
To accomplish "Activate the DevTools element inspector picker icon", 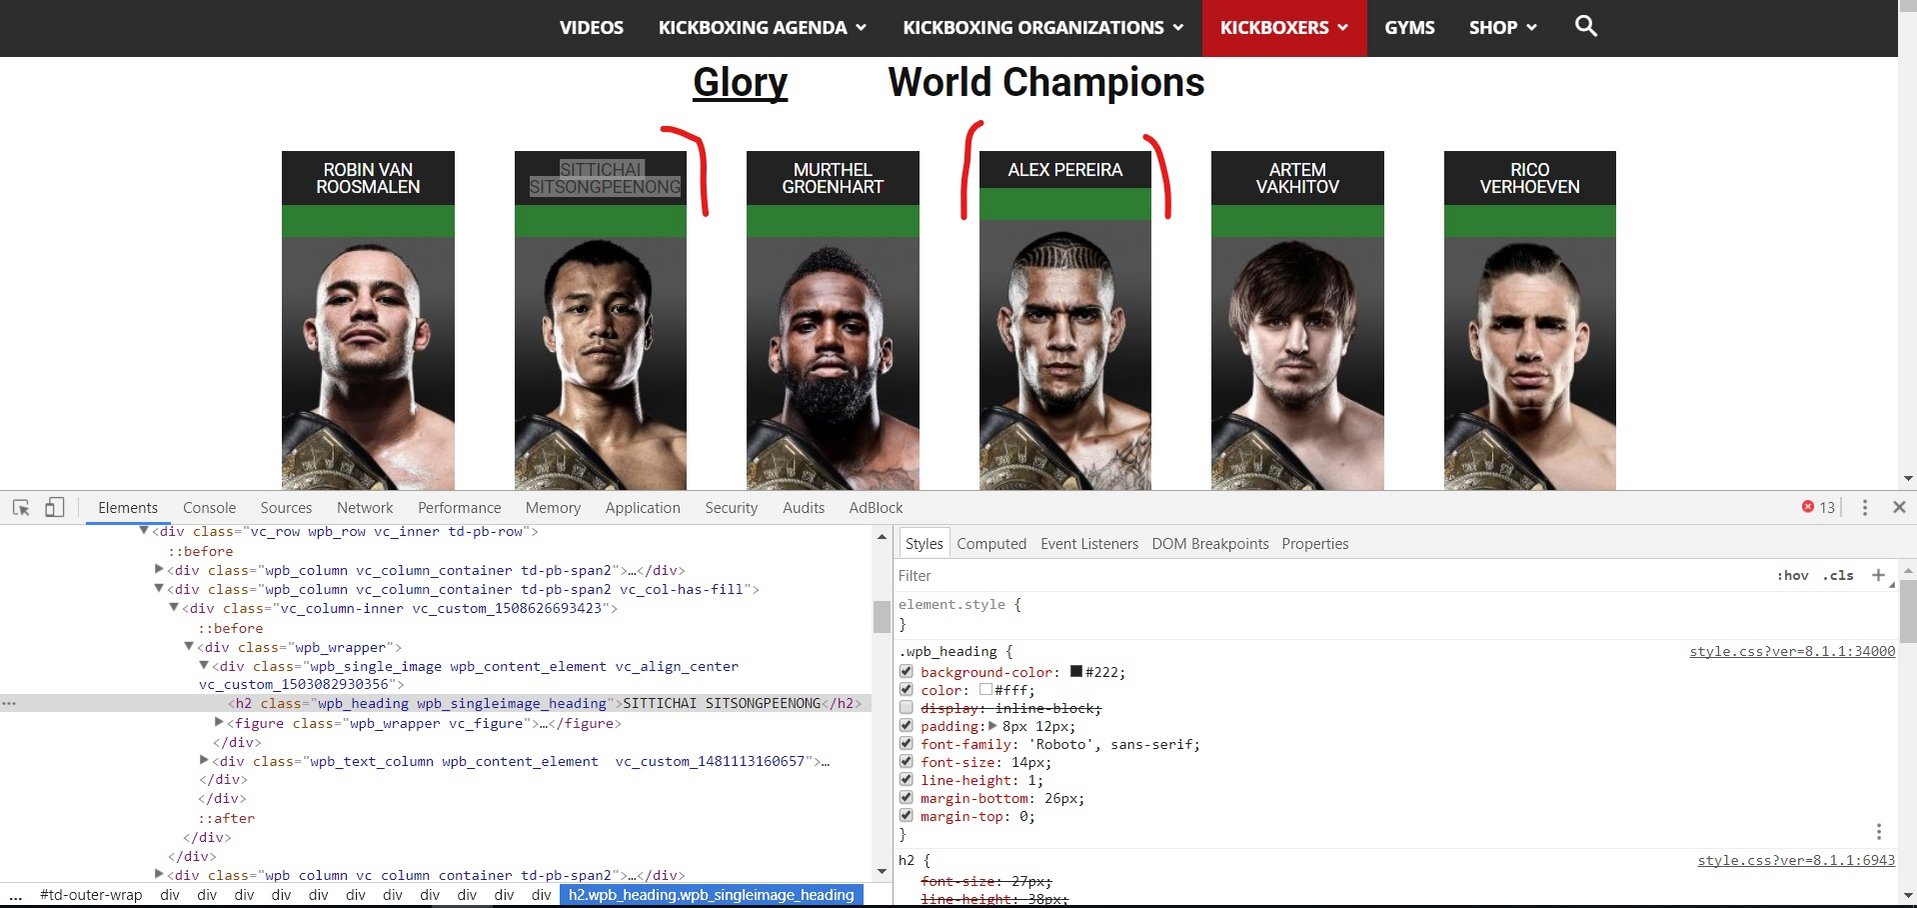I will point(21,507).
